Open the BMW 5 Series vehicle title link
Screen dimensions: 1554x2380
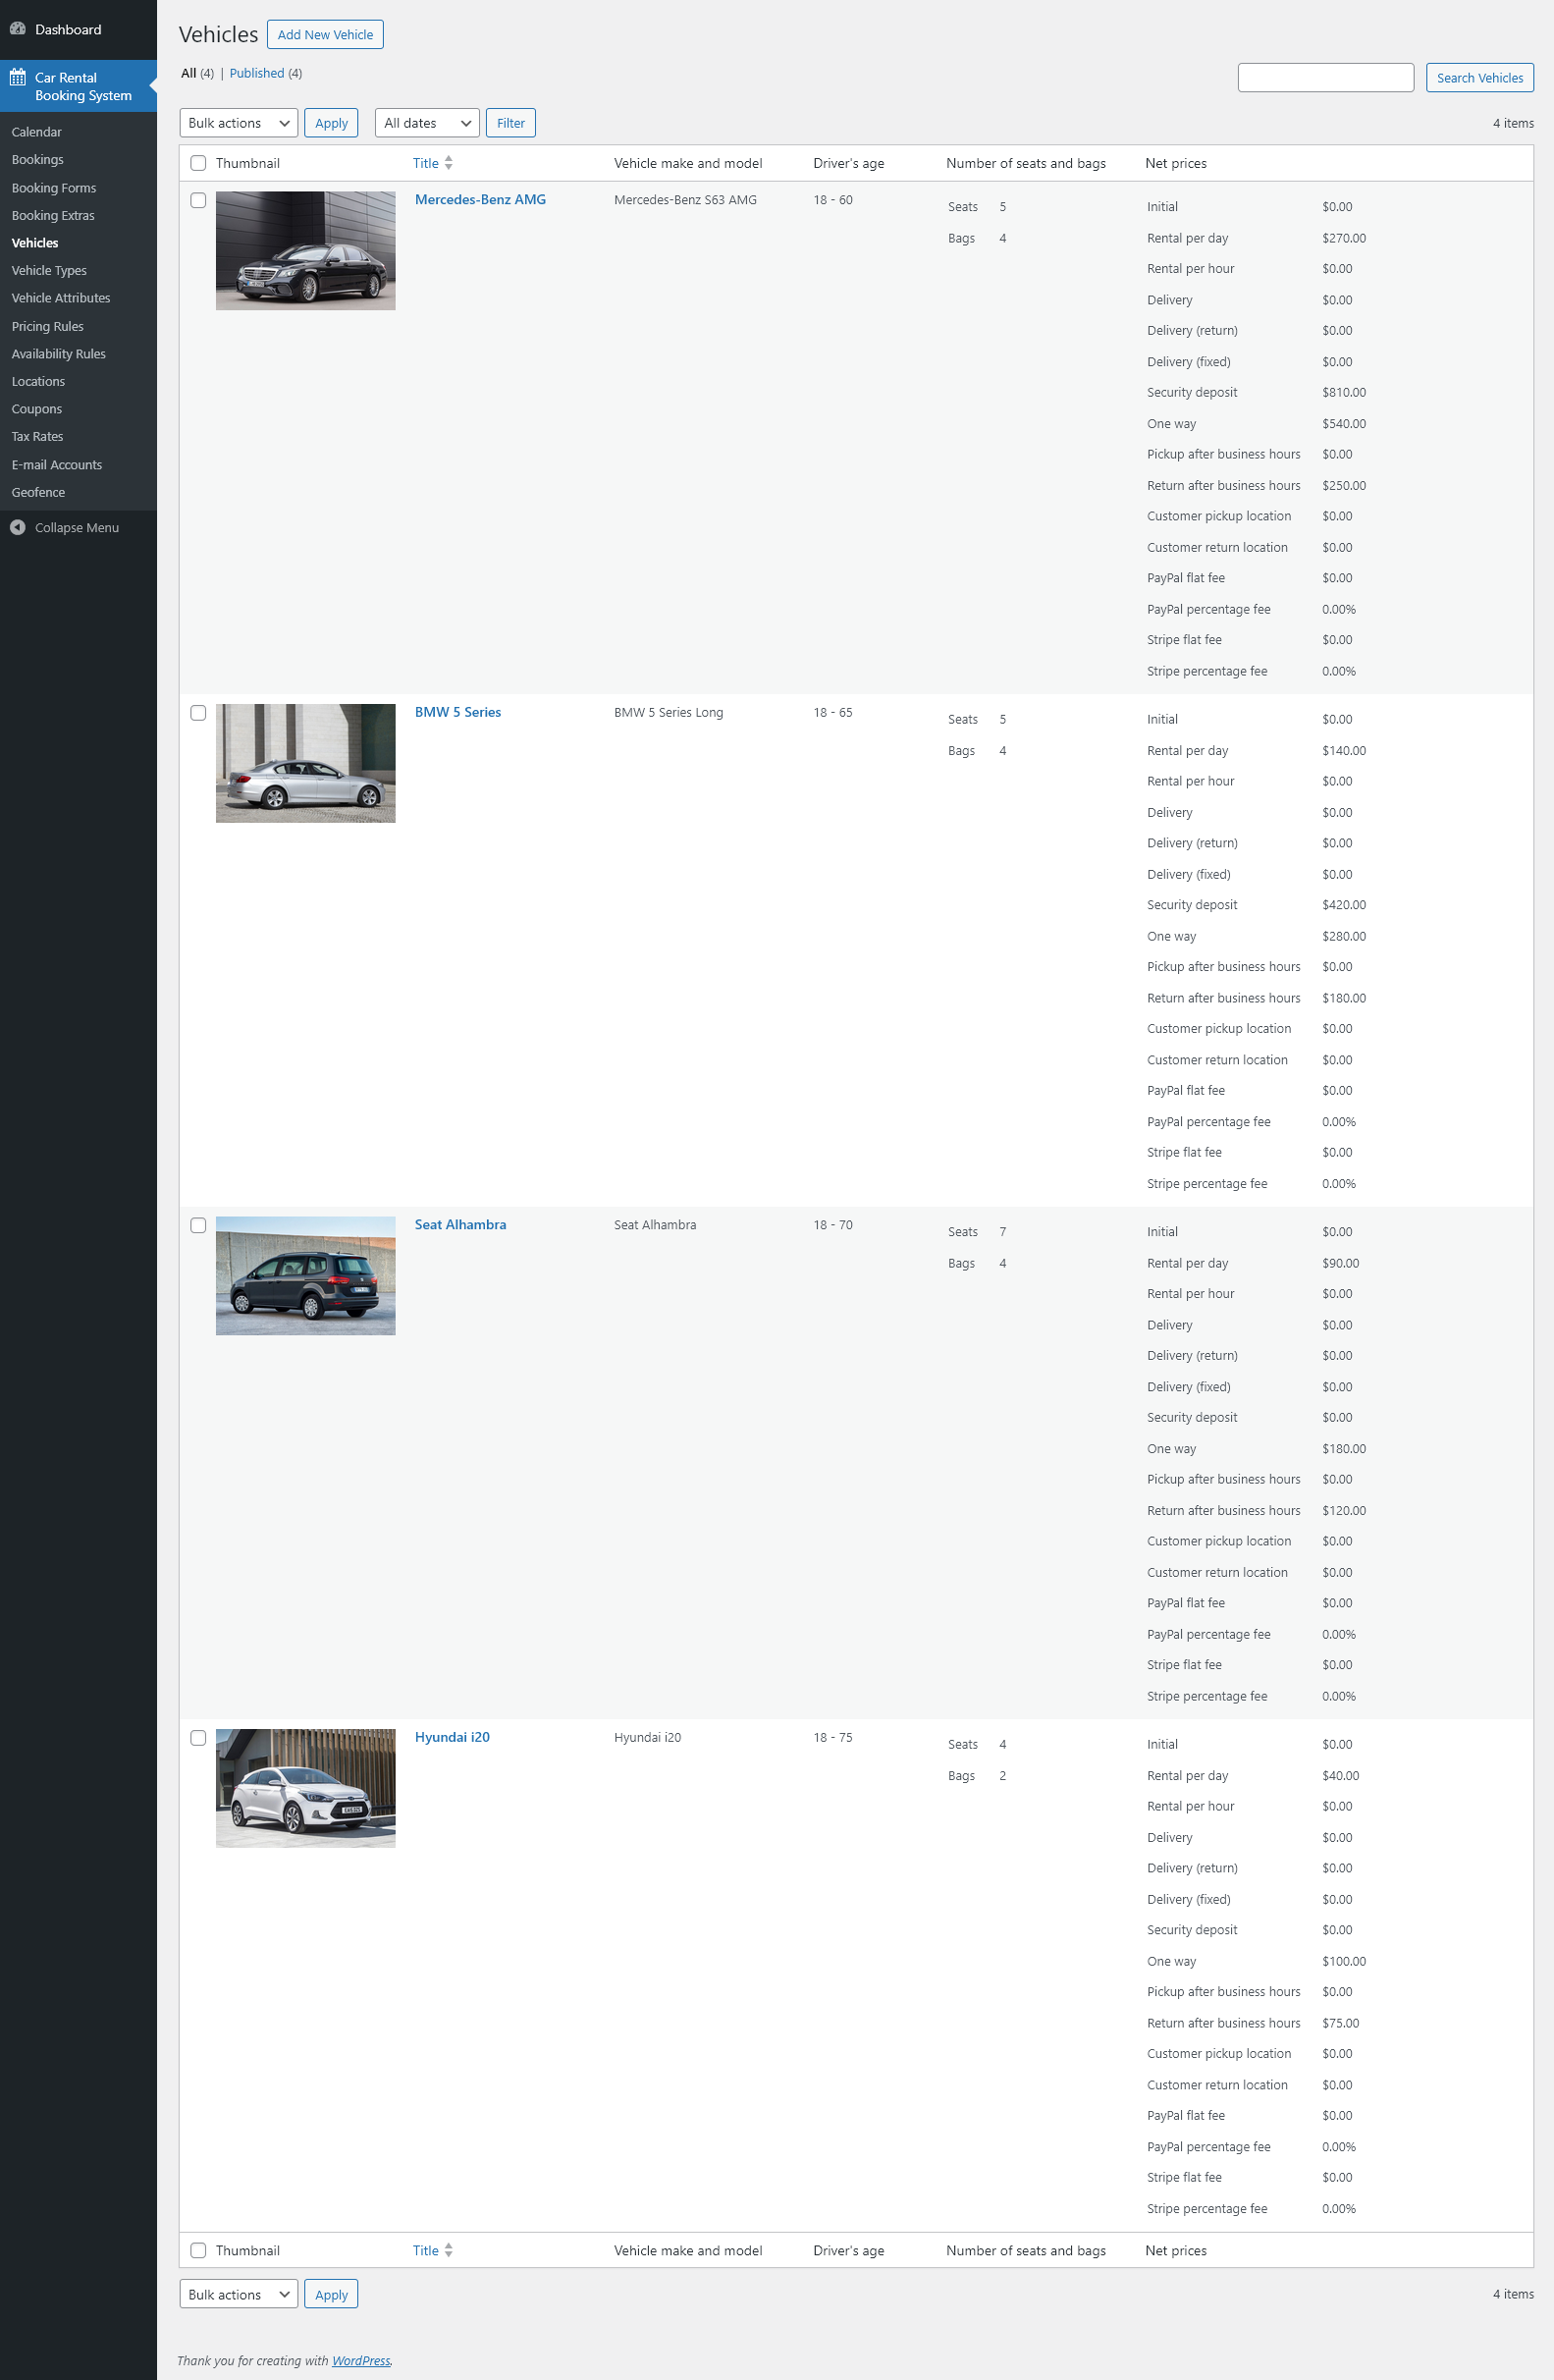click(x=458, y=712)
